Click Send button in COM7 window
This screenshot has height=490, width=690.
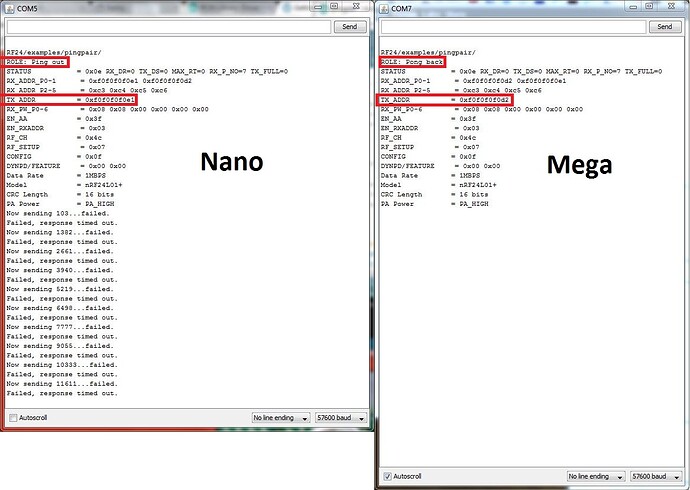coord(664,27)
